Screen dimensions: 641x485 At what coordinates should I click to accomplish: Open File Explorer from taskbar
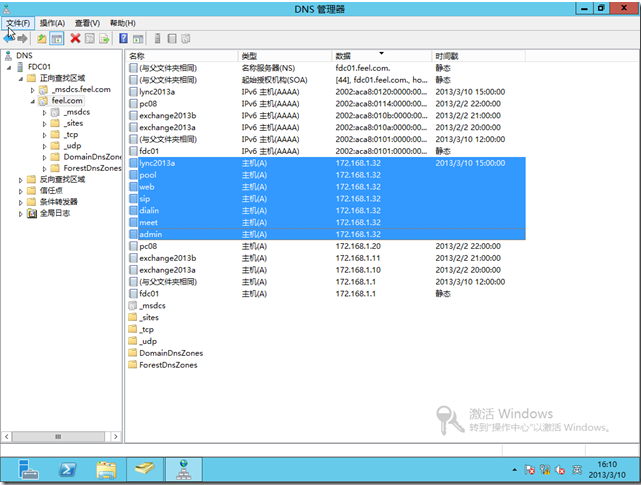106,469
